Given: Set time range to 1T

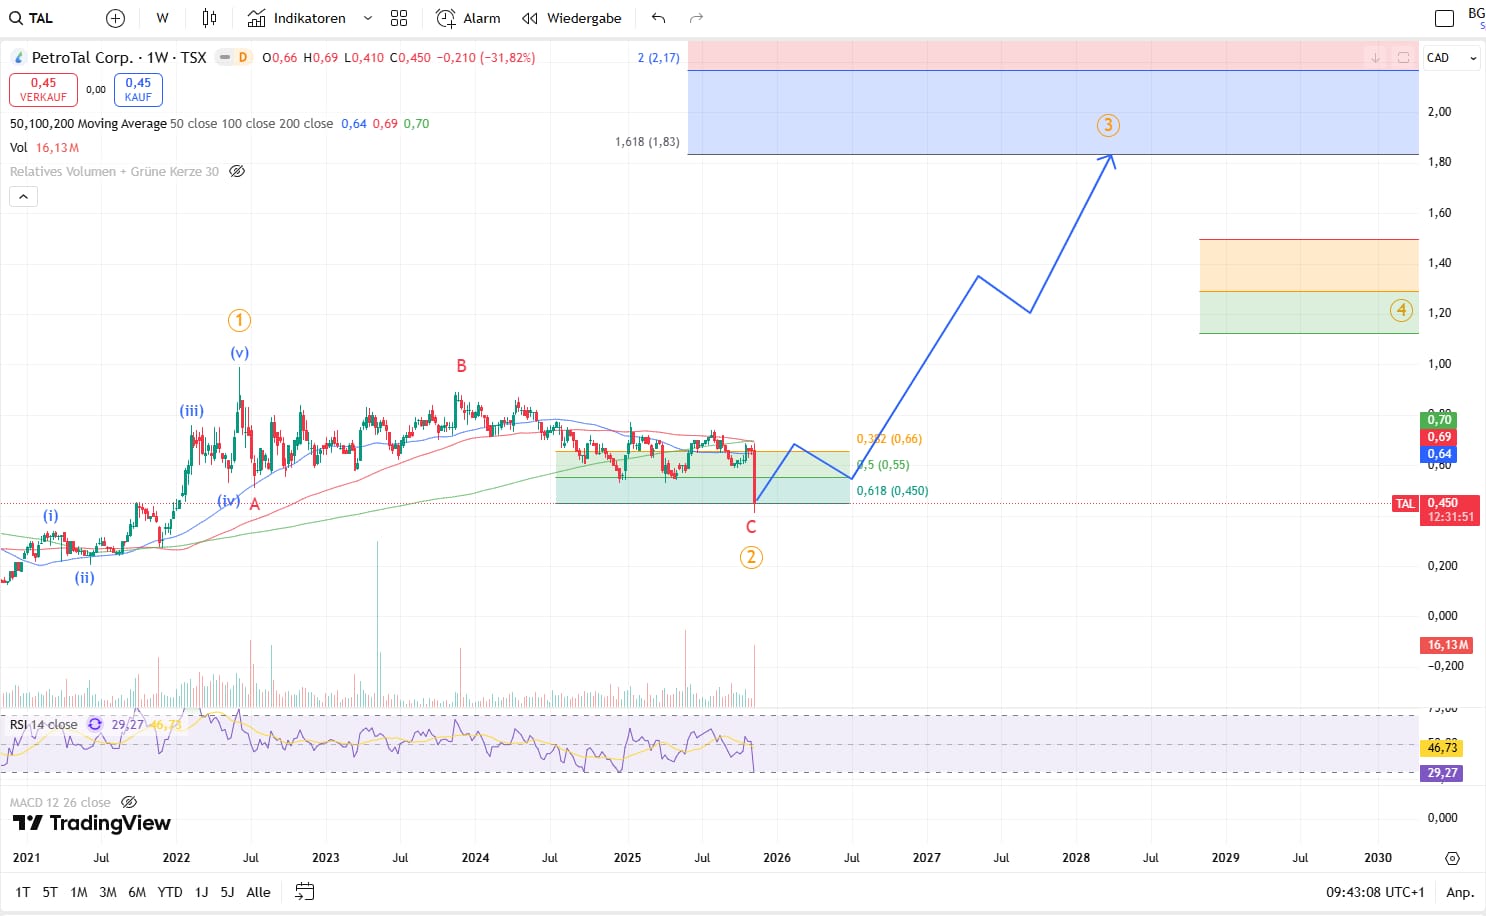Looking at the screenshot, I should [22, 892].
